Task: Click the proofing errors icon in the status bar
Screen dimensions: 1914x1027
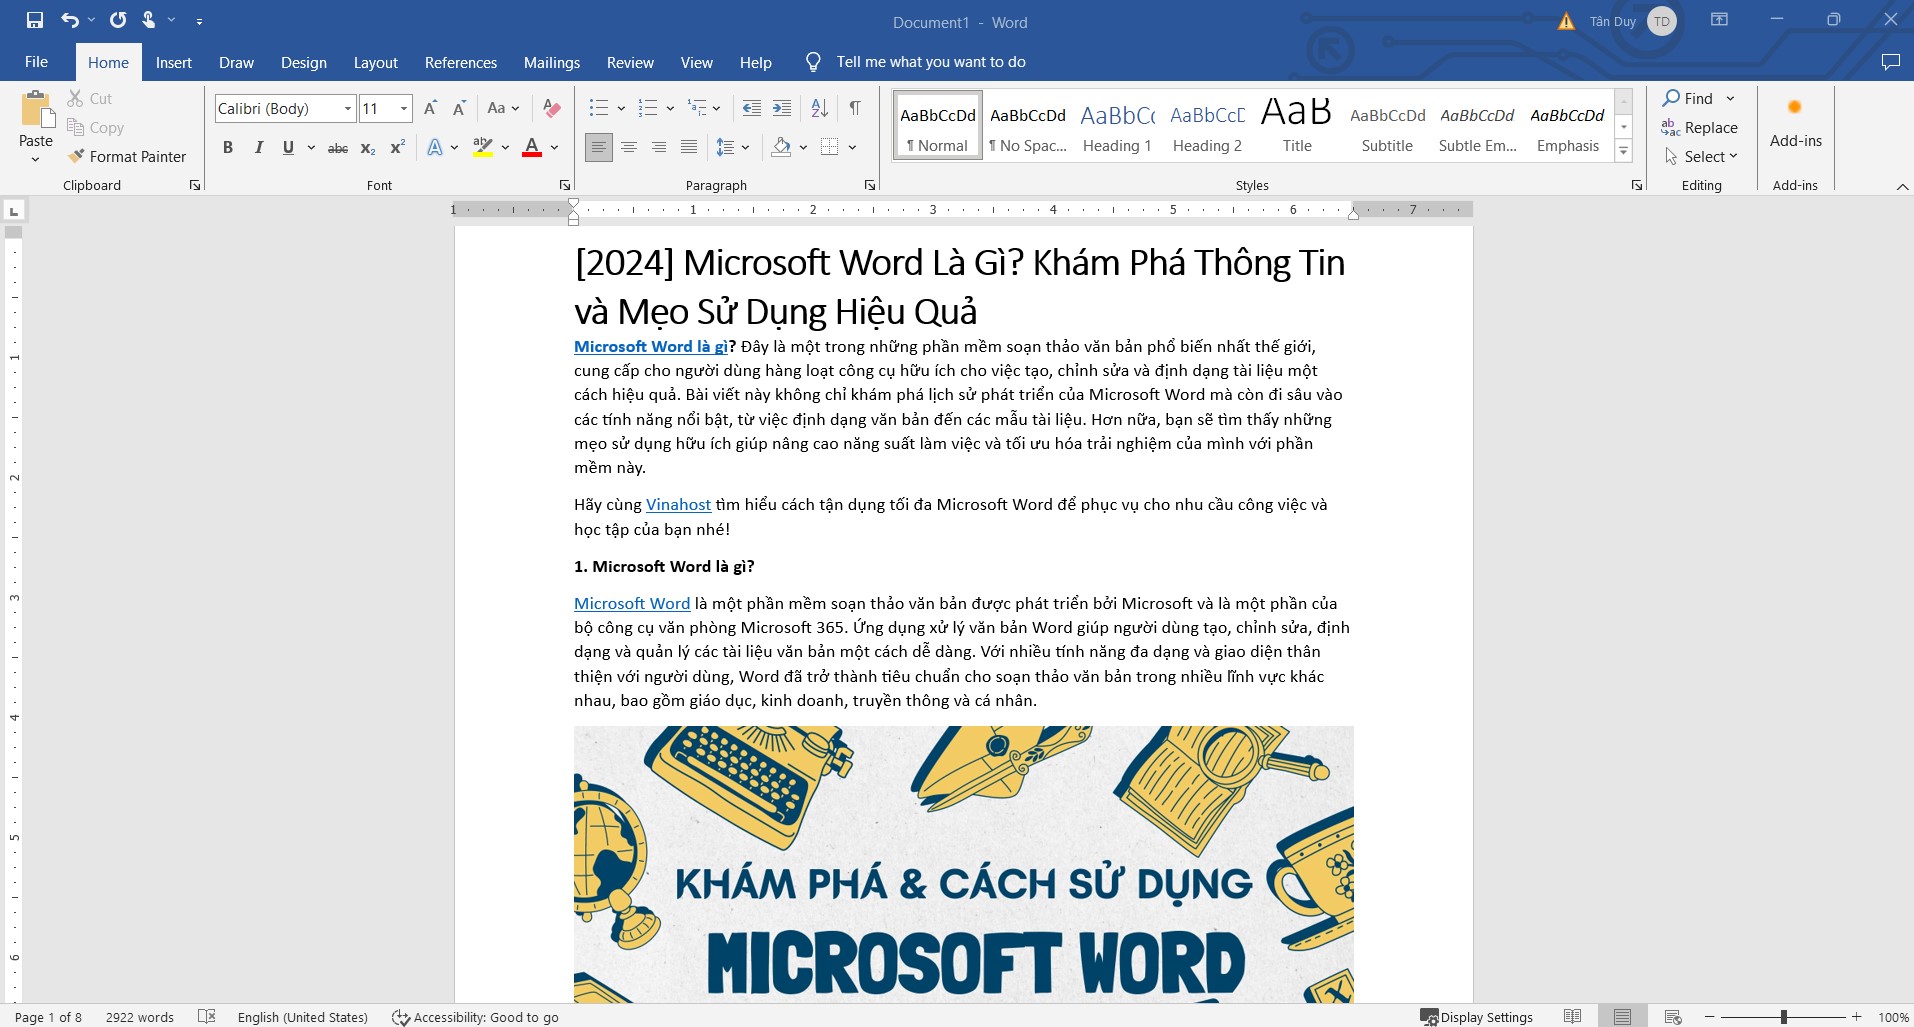Action: 207,1017
